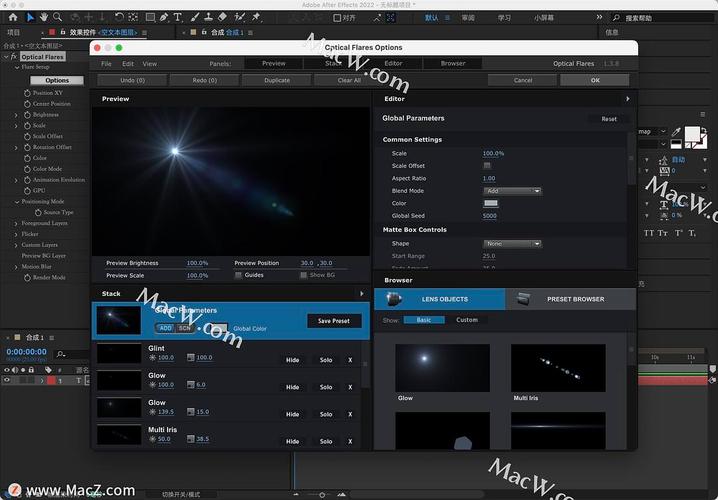Toggle the Browser panel button
Image resolution: width=718 pixels, height=500 pixels.
(x=453, y=64)
